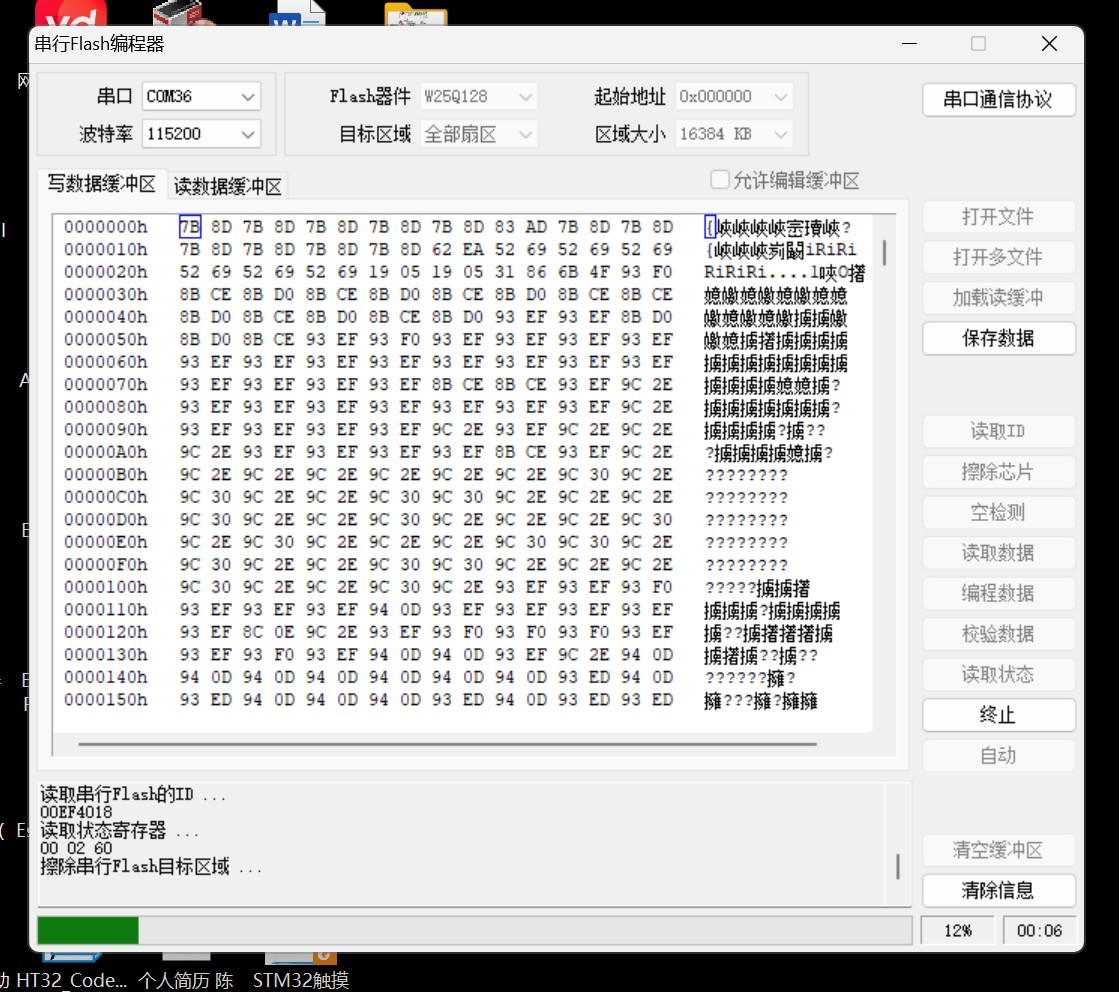Screen dimensions: 1119x992
Task: Click the 串口通信协议 button
Action: (x=998, y=99)
